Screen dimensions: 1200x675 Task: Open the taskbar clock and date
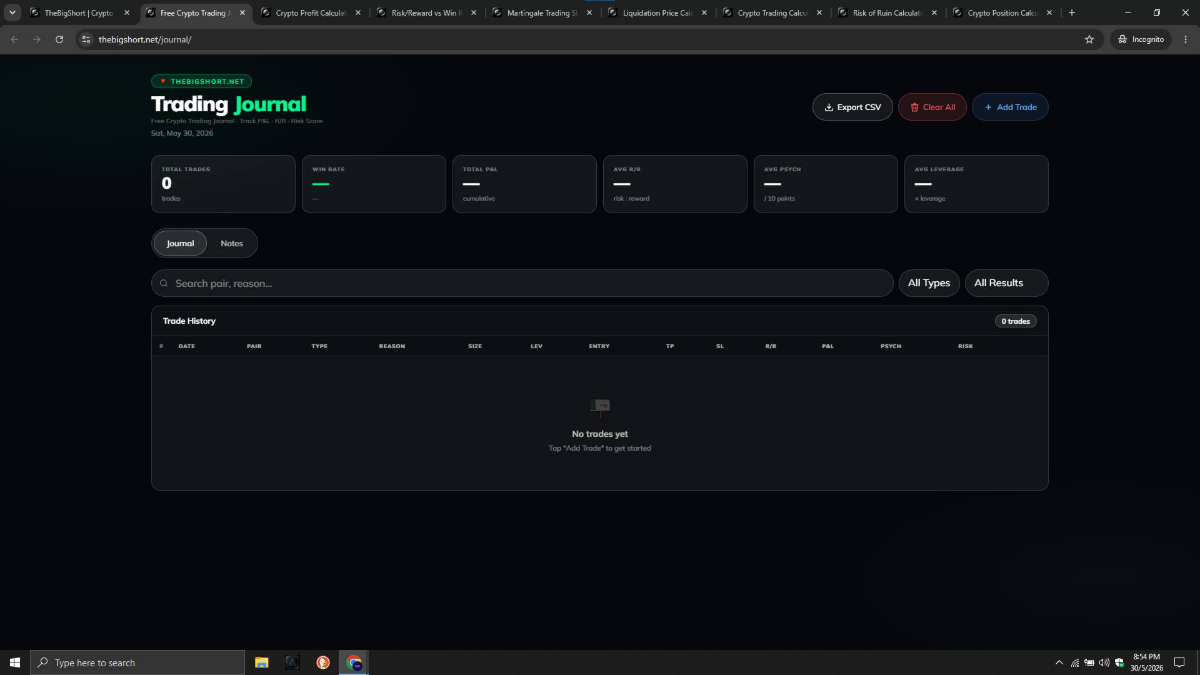click(1146, 662)
